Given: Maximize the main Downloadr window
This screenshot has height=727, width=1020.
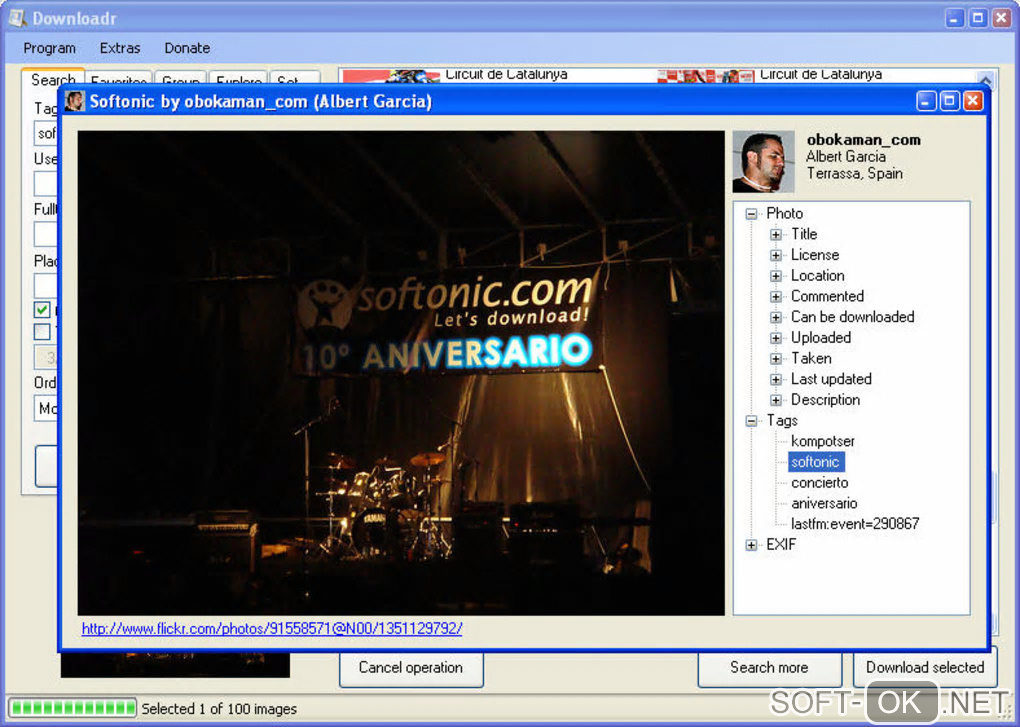Looking at the screenshot, I should click(978, 18).
